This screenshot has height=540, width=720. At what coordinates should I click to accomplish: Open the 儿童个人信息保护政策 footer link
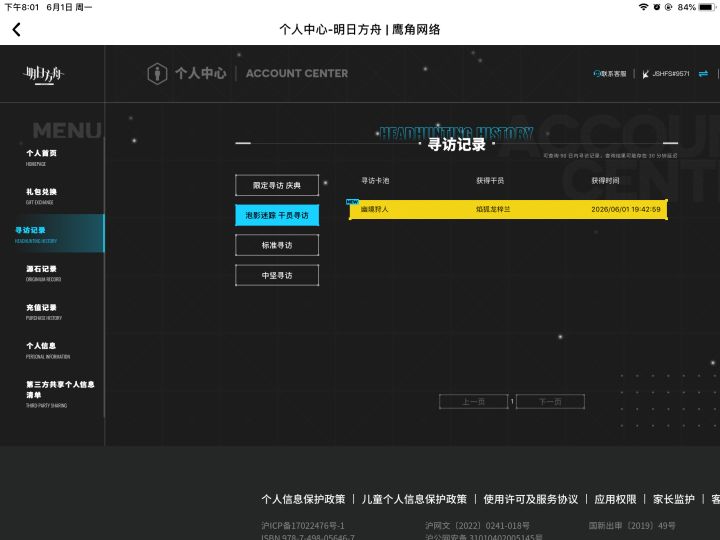point(414,499)
